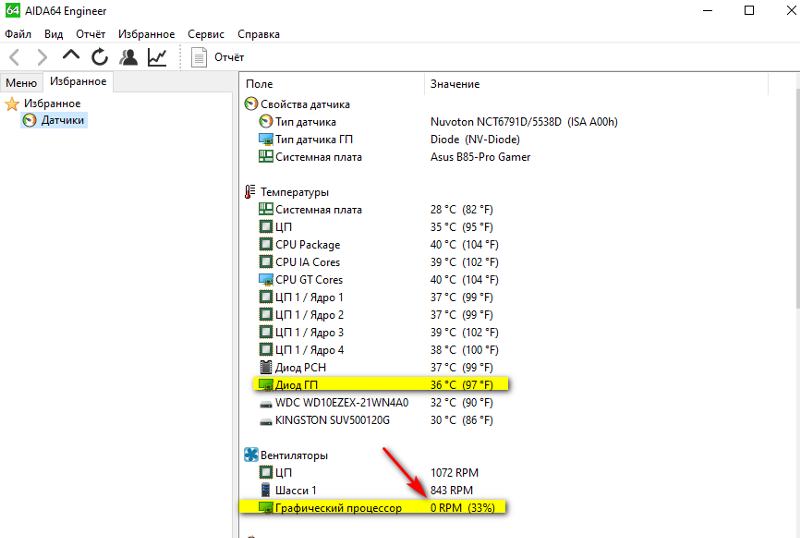Open the graph chart toolbar icon

click(157, 57)
